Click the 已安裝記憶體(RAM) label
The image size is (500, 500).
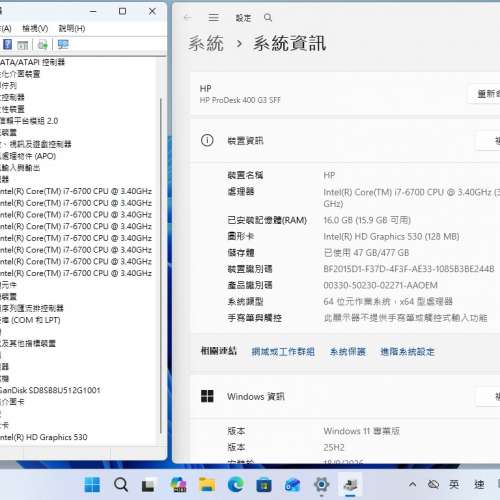(x=267, y=220)
